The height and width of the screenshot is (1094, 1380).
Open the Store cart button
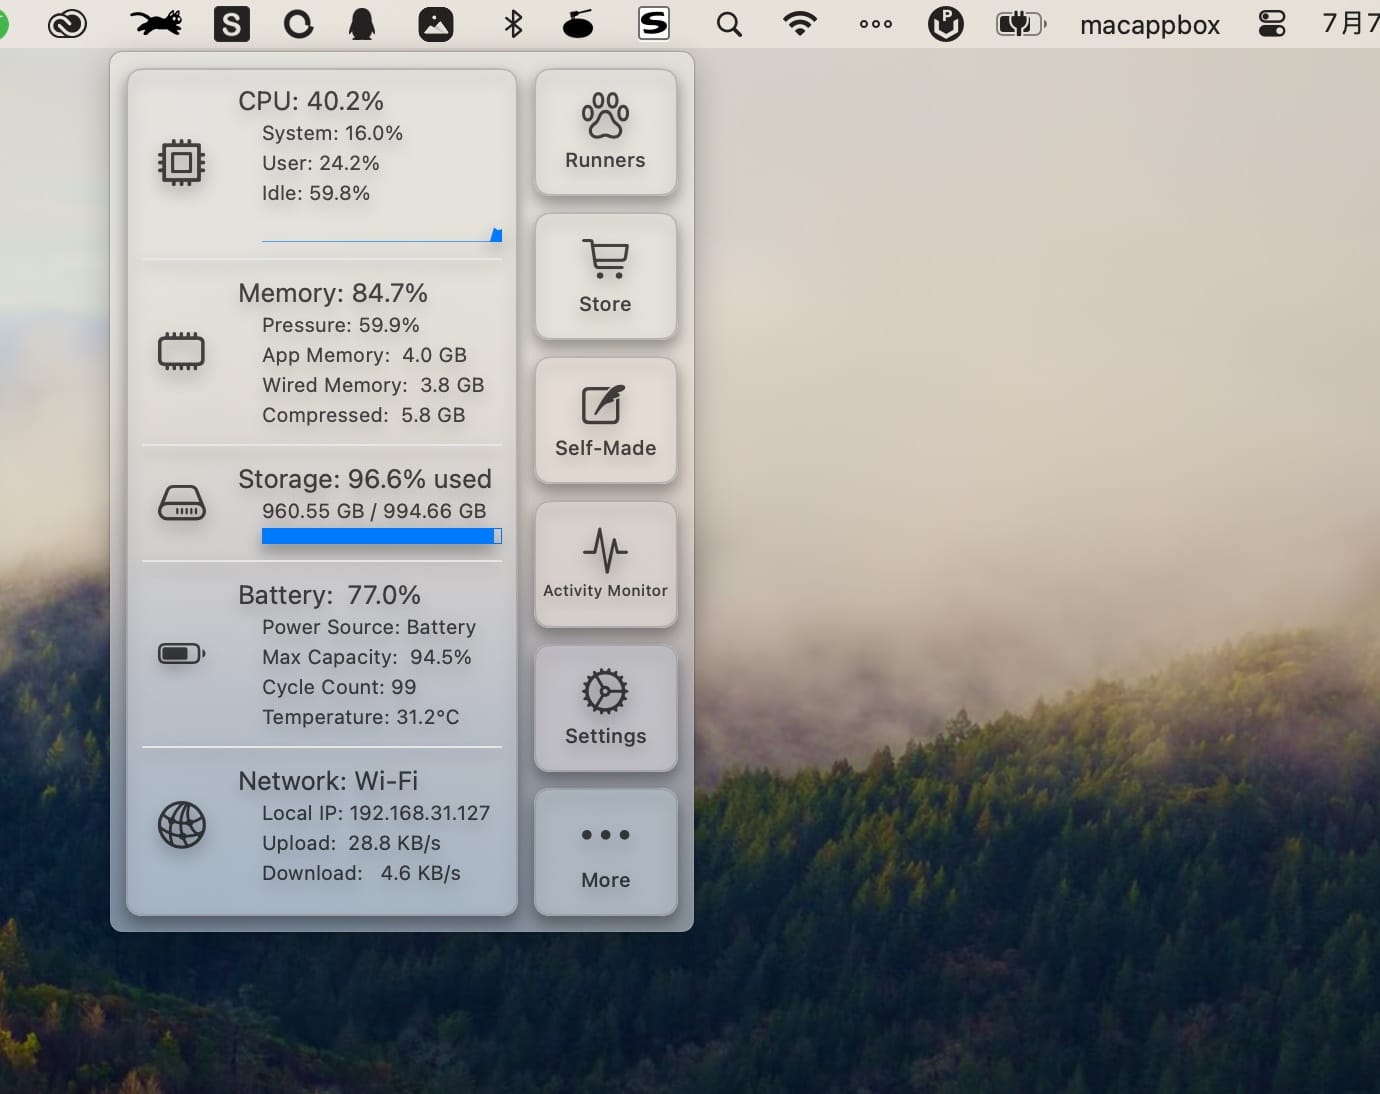click(x=605, y=276)
